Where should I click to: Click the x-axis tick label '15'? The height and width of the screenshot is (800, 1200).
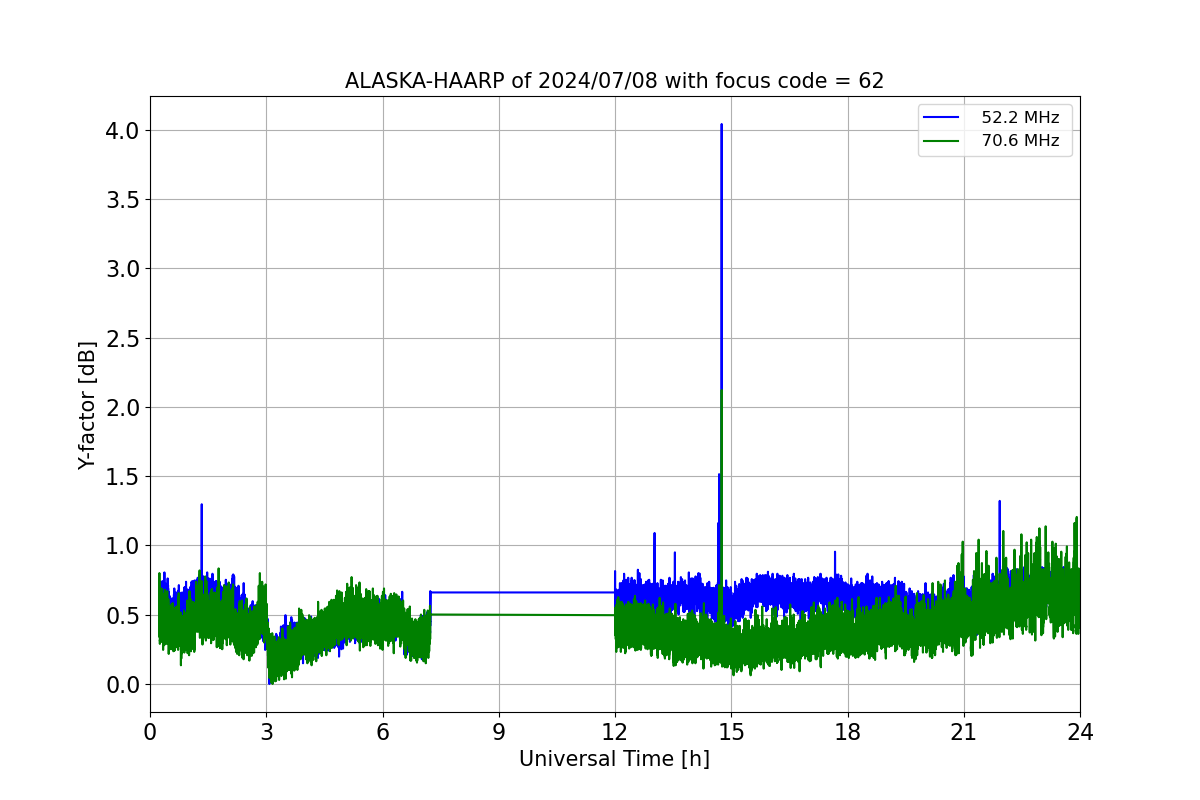coord(731,732)
